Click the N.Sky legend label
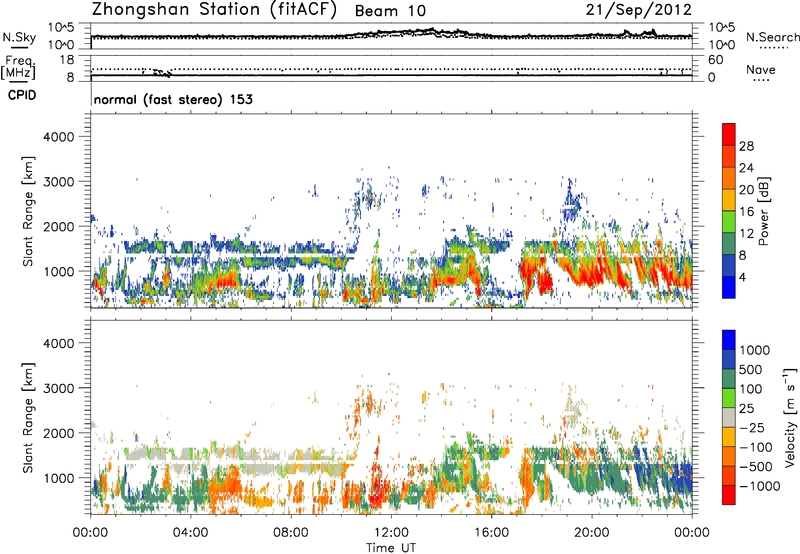 19,37
